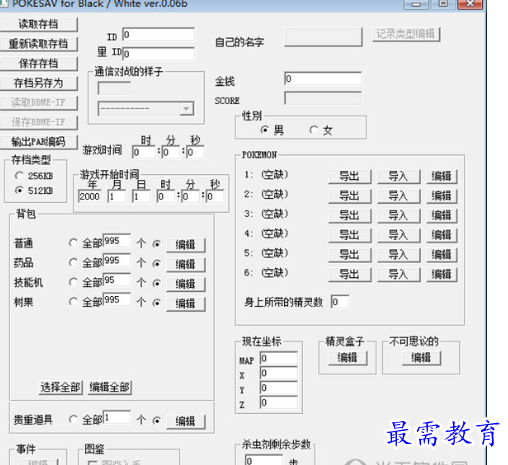Select 256KB save type
The image size is (508, 465).
click(x=19, y=176)
